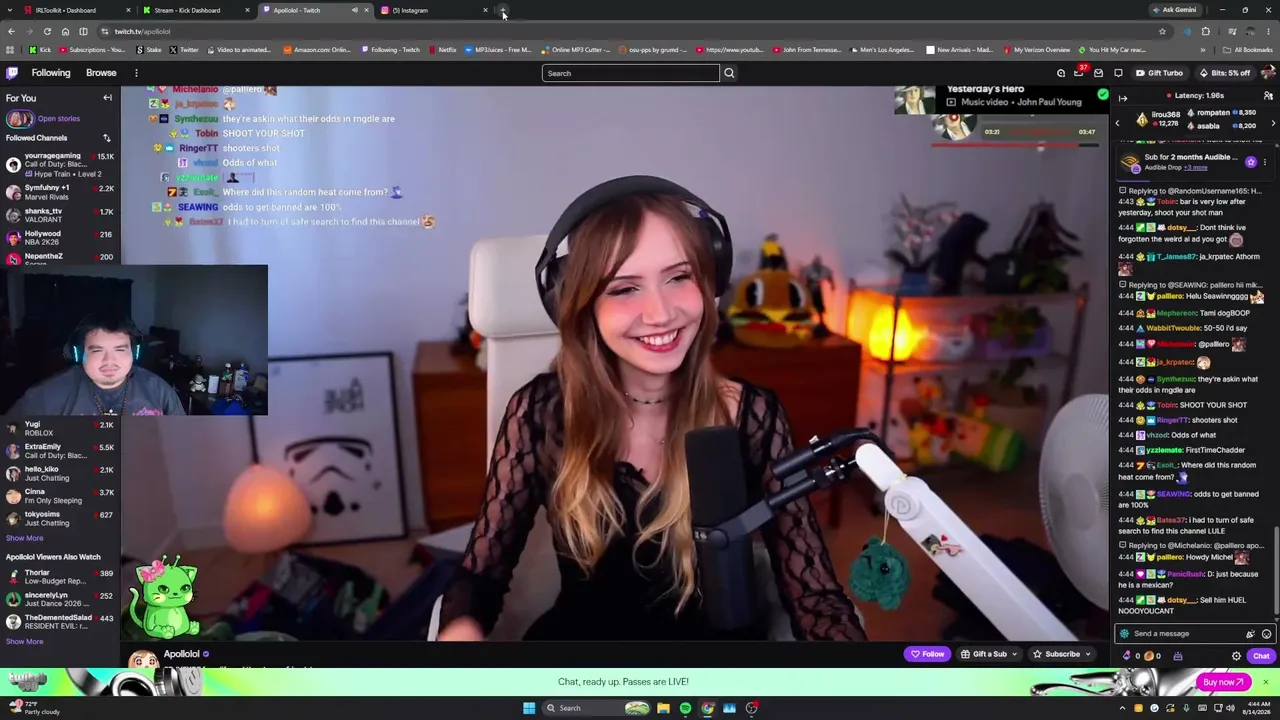Open the user profile avatar menu

(x=1268, y=73)
